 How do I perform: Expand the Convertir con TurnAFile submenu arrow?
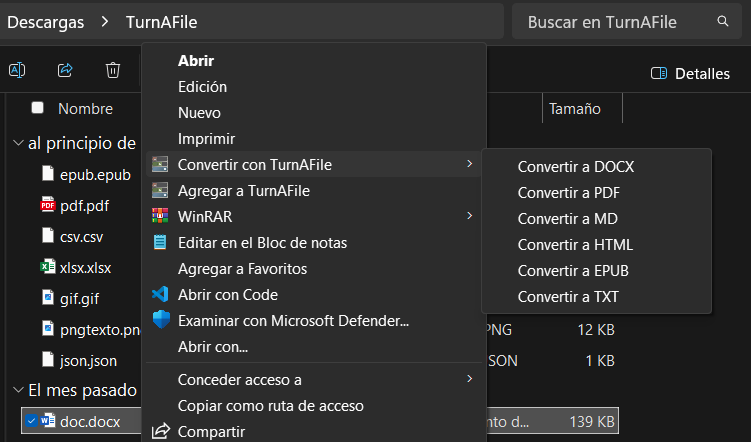tap(469, 164)
